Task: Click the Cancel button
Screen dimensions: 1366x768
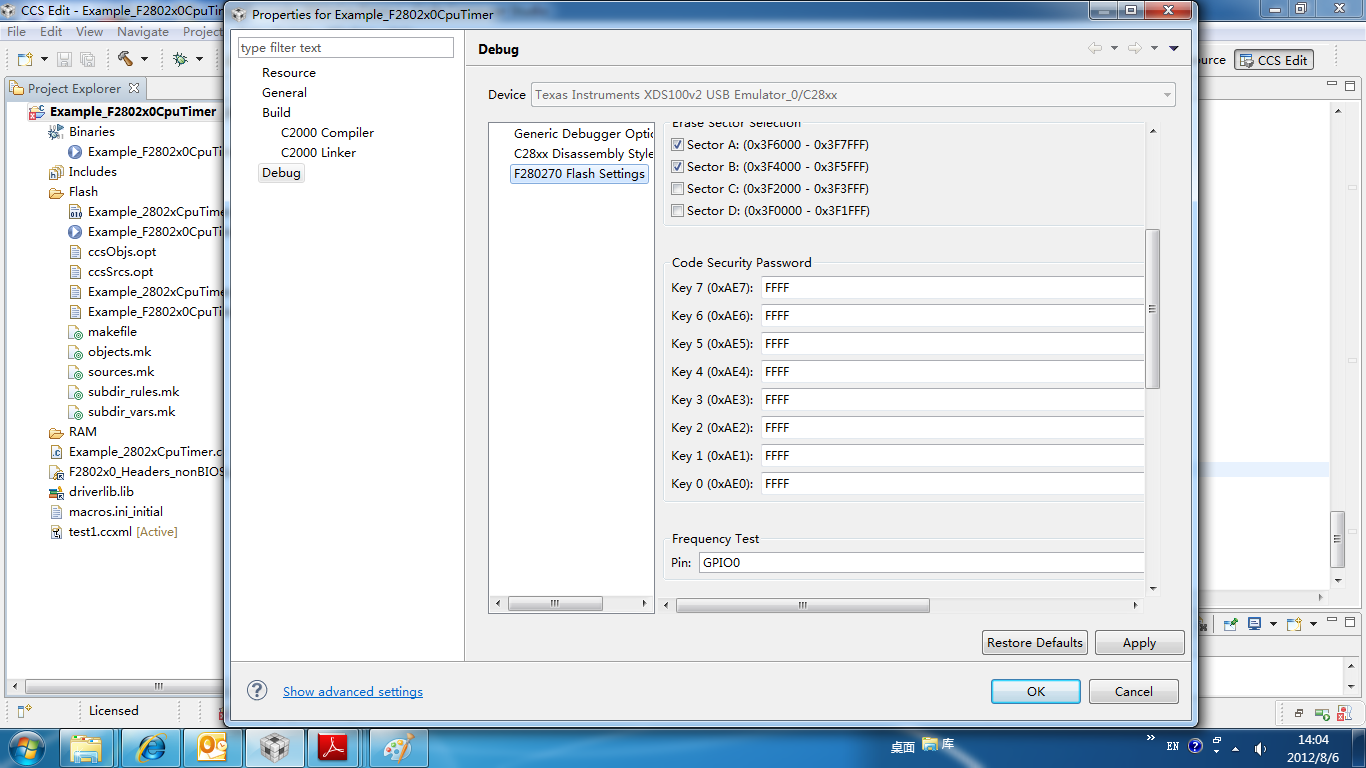Action: click(1134, 691)
